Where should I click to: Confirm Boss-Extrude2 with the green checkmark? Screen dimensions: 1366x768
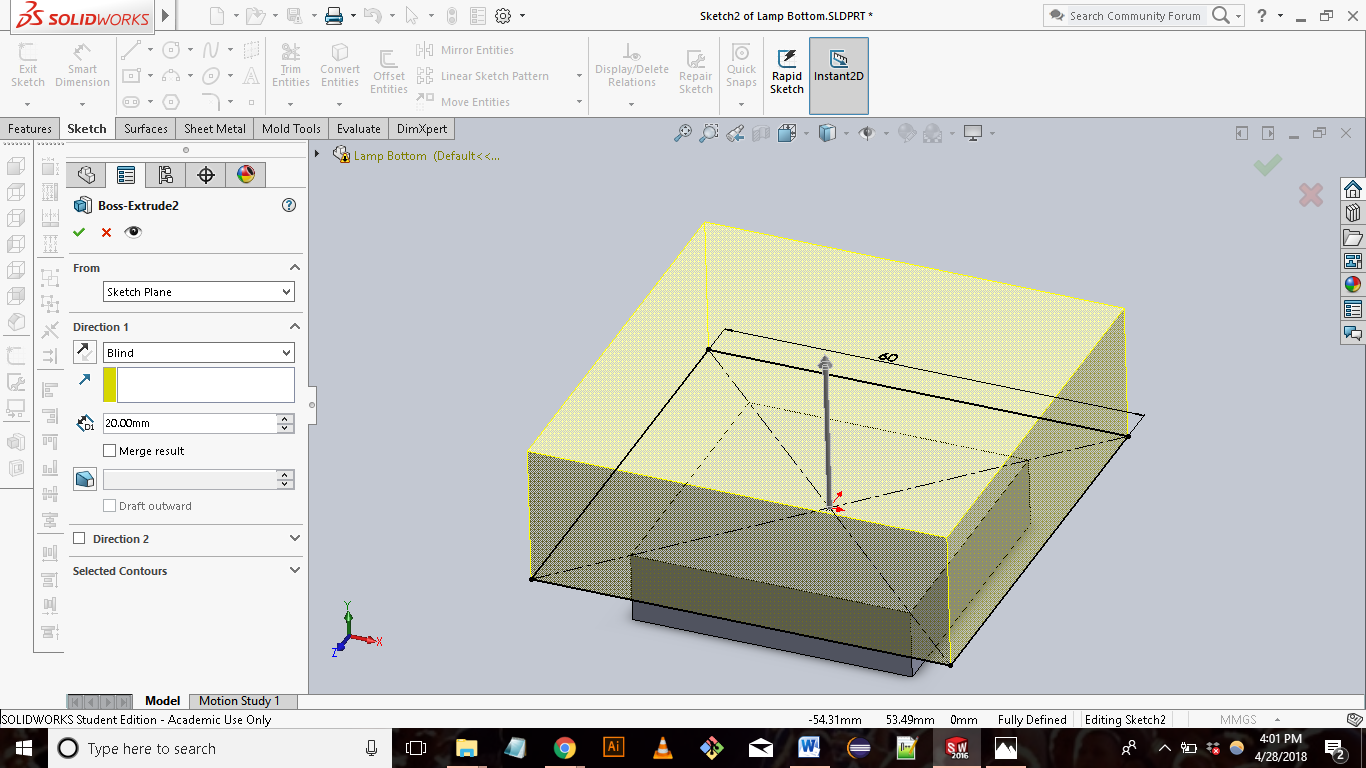pos(79,232)
